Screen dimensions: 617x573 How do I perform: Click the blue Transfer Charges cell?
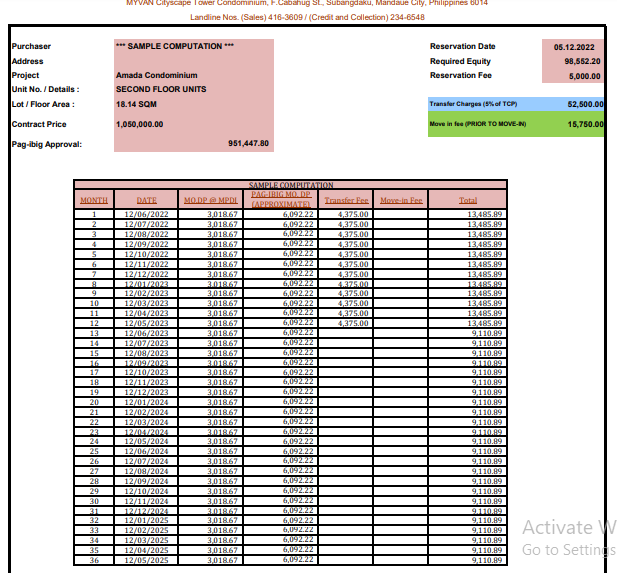(x=516, y=104)
